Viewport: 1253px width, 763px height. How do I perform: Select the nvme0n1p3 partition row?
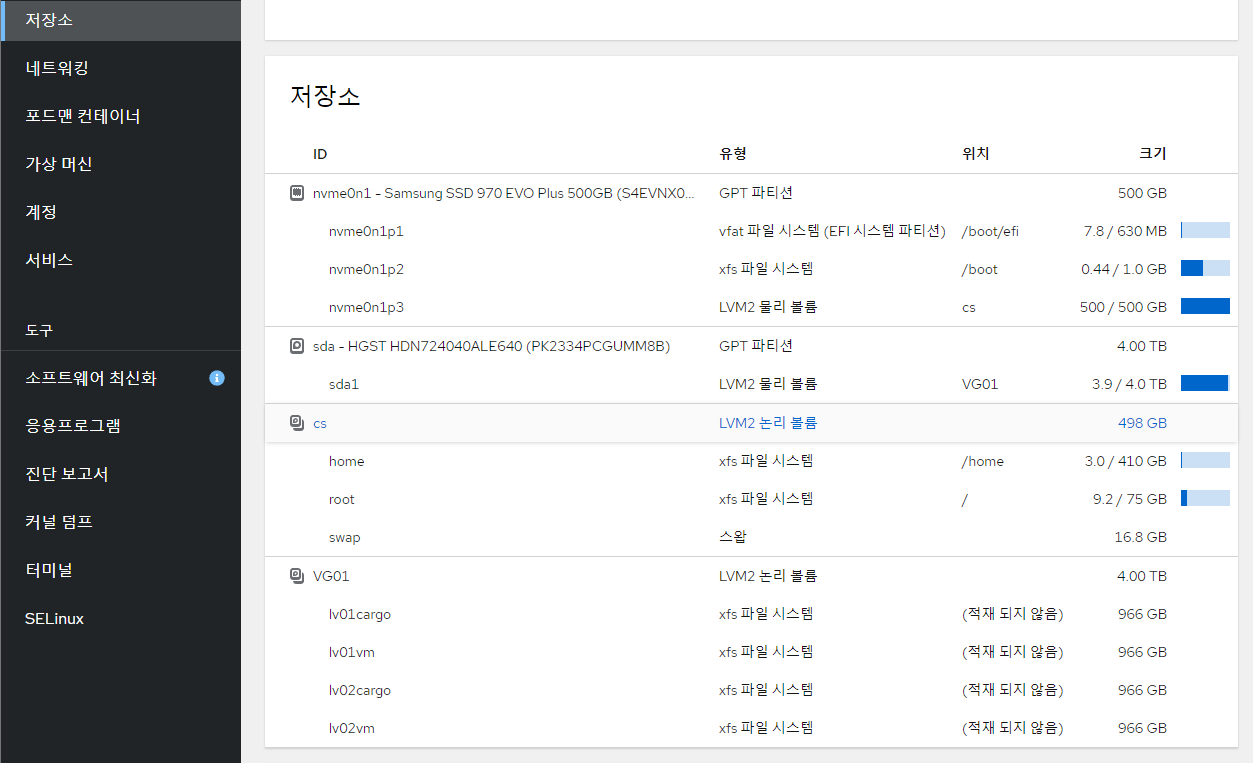click(x=751, y=307)
